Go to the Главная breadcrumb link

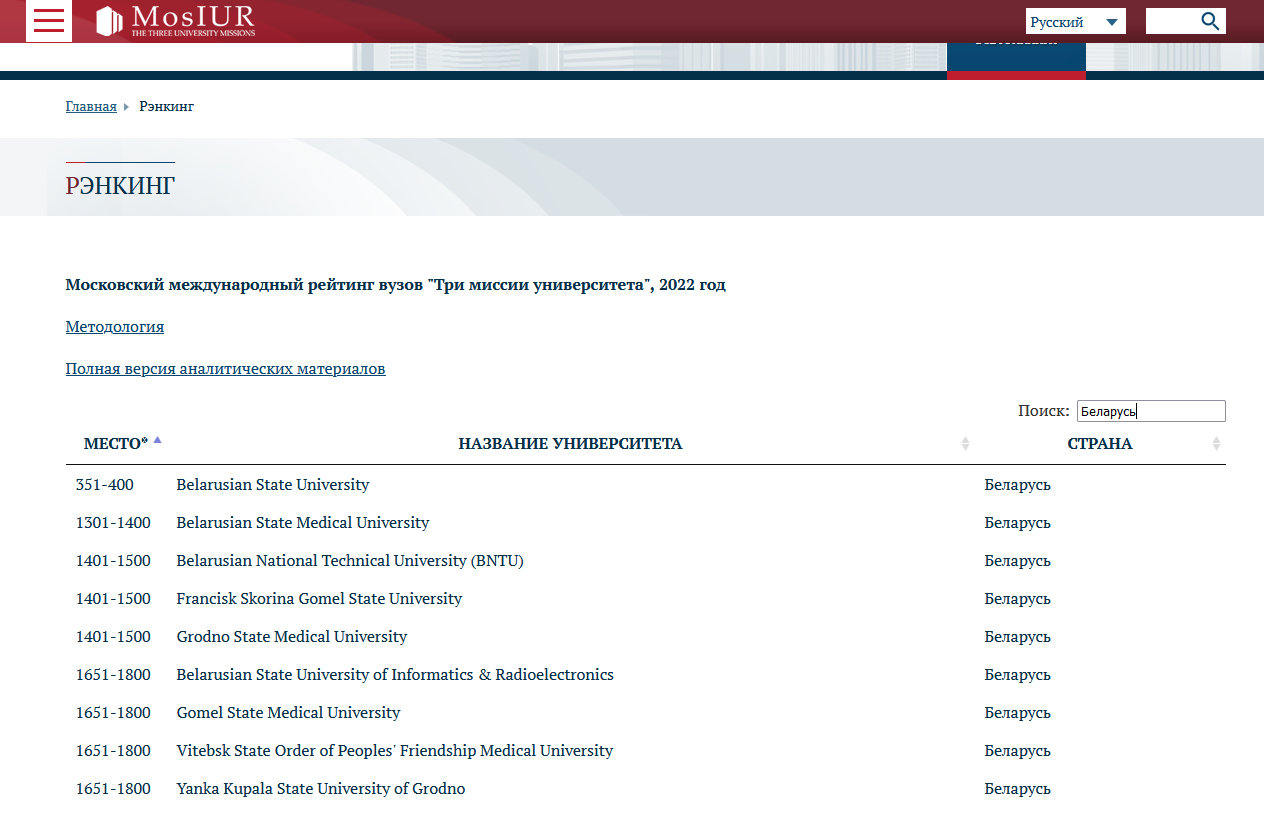point(91,106)
